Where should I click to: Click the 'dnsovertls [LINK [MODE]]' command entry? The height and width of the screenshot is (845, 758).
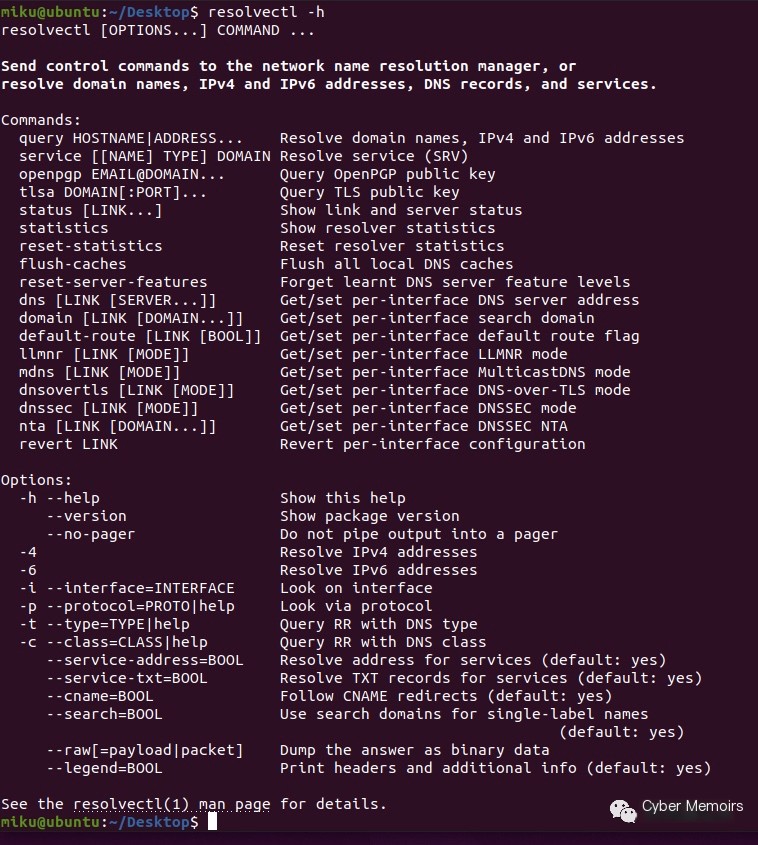(x=127, y=390)
